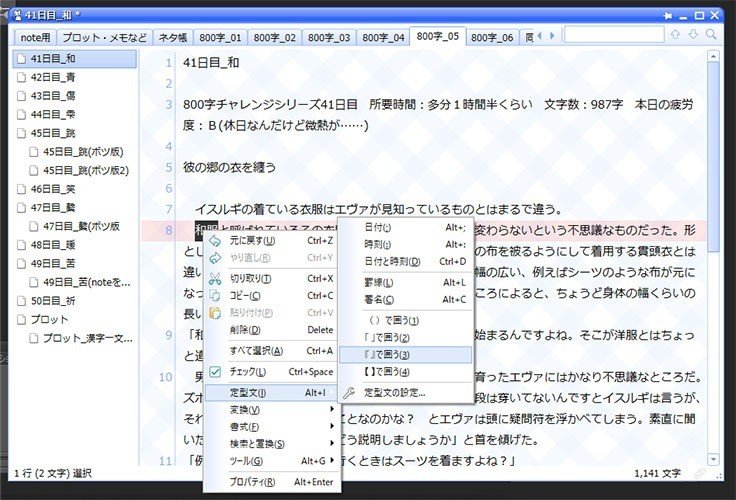
Task: Choose 「」で囲う(2) from the submenu
Action: pyautogui.click(x=406, y=338)
